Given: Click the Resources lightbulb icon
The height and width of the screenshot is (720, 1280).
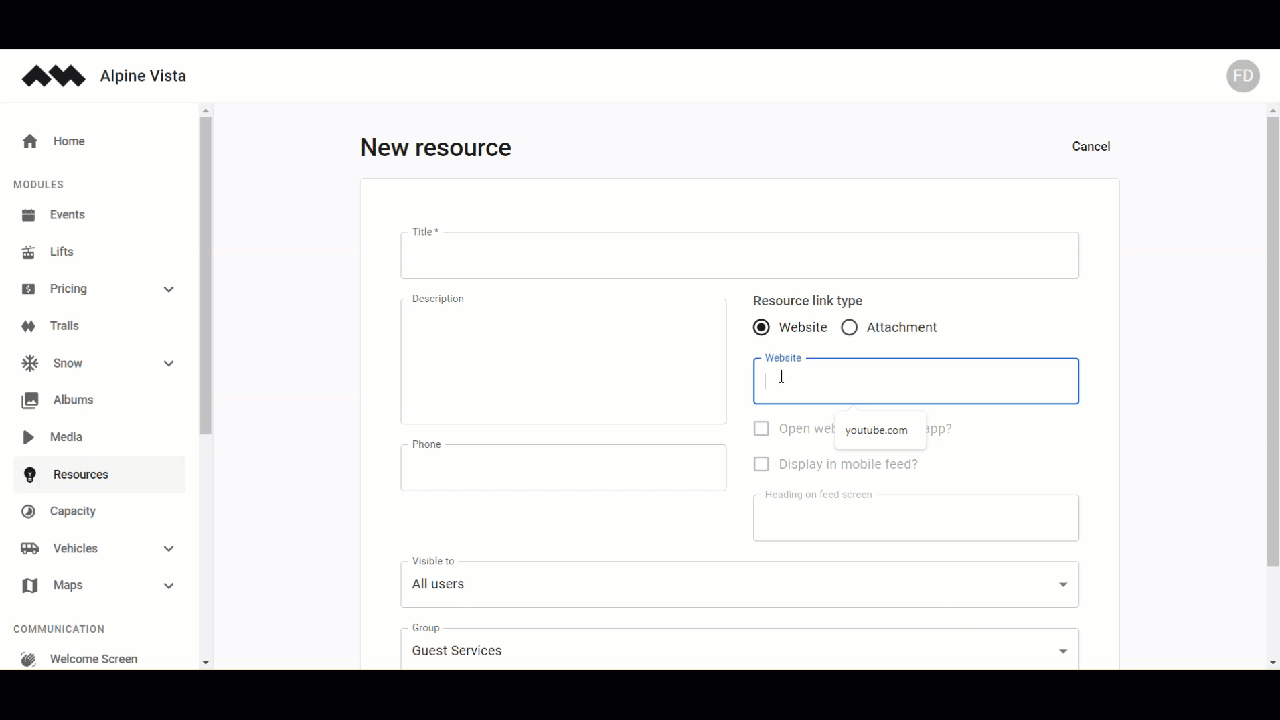Looking at the screenshot, I should coord(30,475).
